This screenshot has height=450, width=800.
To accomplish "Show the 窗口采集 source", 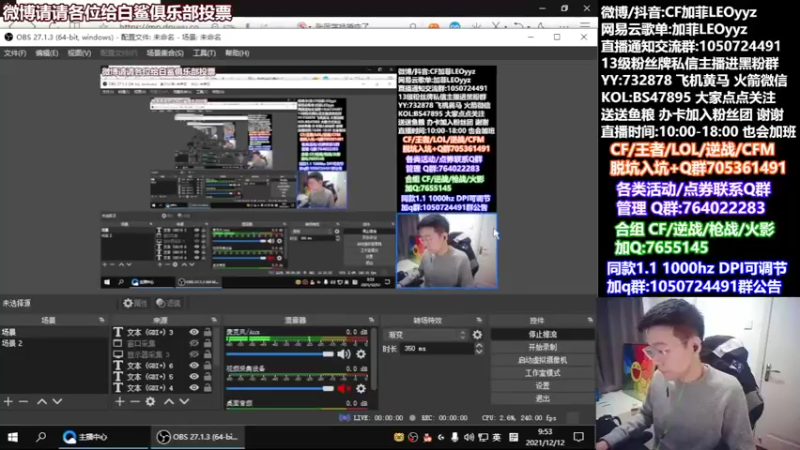I will pyautogui.click(x=194, y=343).
